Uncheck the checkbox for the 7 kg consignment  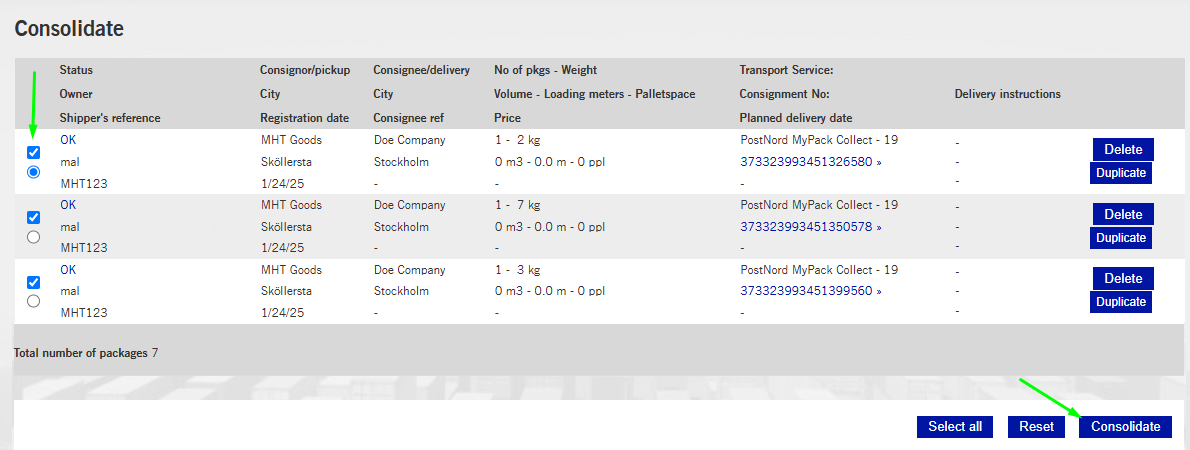tap(33, 217)
